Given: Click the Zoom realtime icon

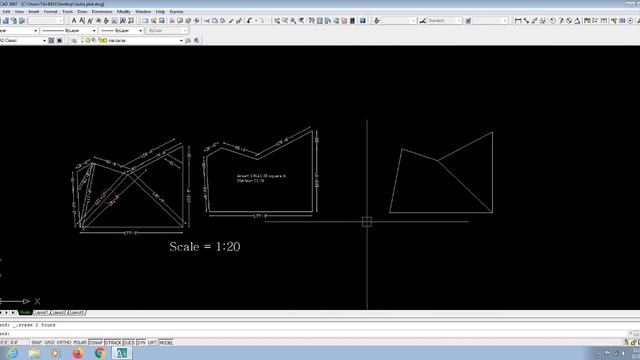Looking at the screenshot, I should pyautogui.click(x=285, y=21).
